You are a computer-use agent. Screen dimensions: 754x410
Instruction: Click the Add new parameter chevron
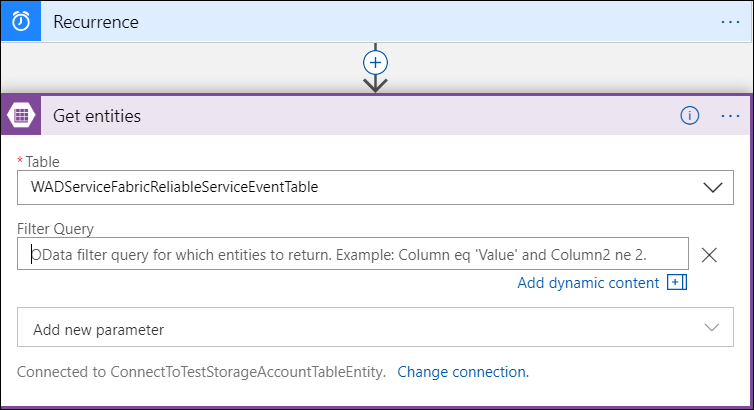[712, 327]
